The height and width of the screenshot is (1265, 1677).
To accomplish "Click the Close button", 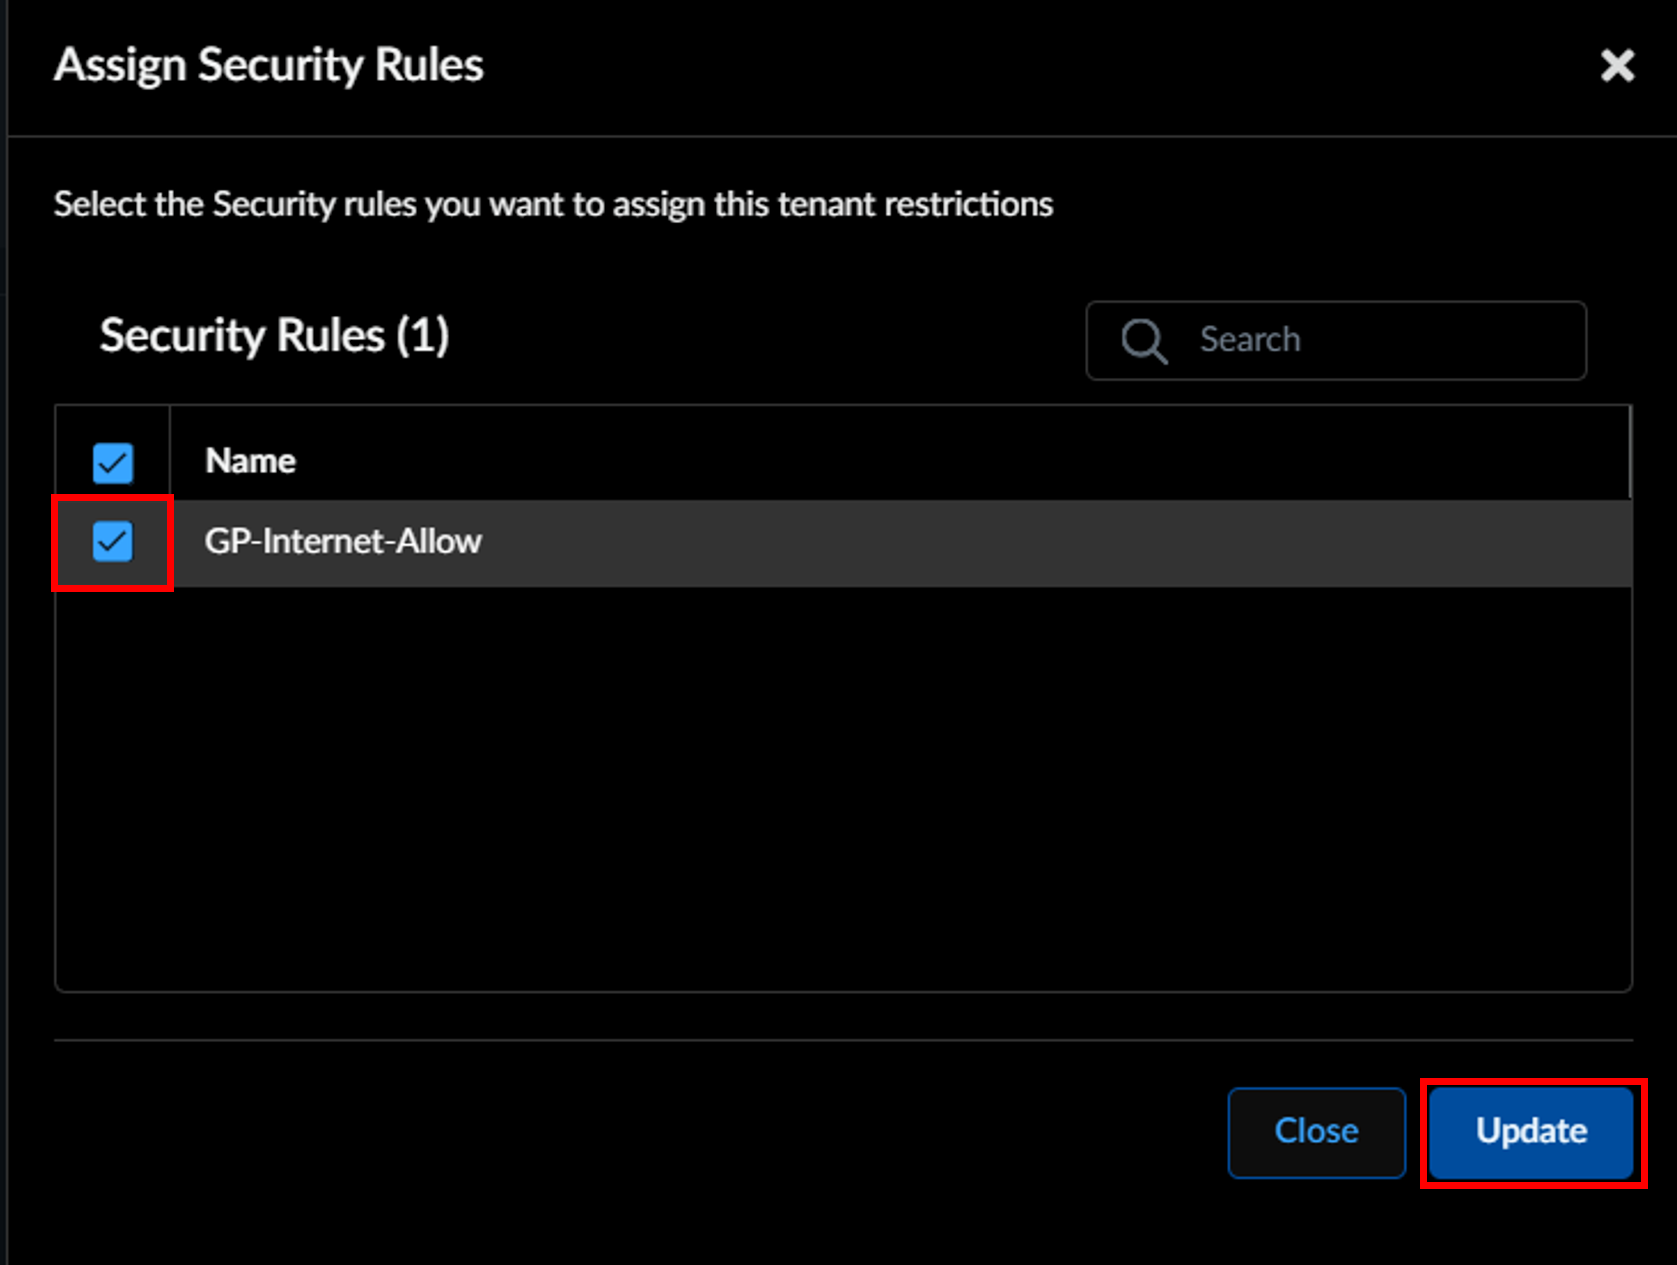I will point(1316,1132).
